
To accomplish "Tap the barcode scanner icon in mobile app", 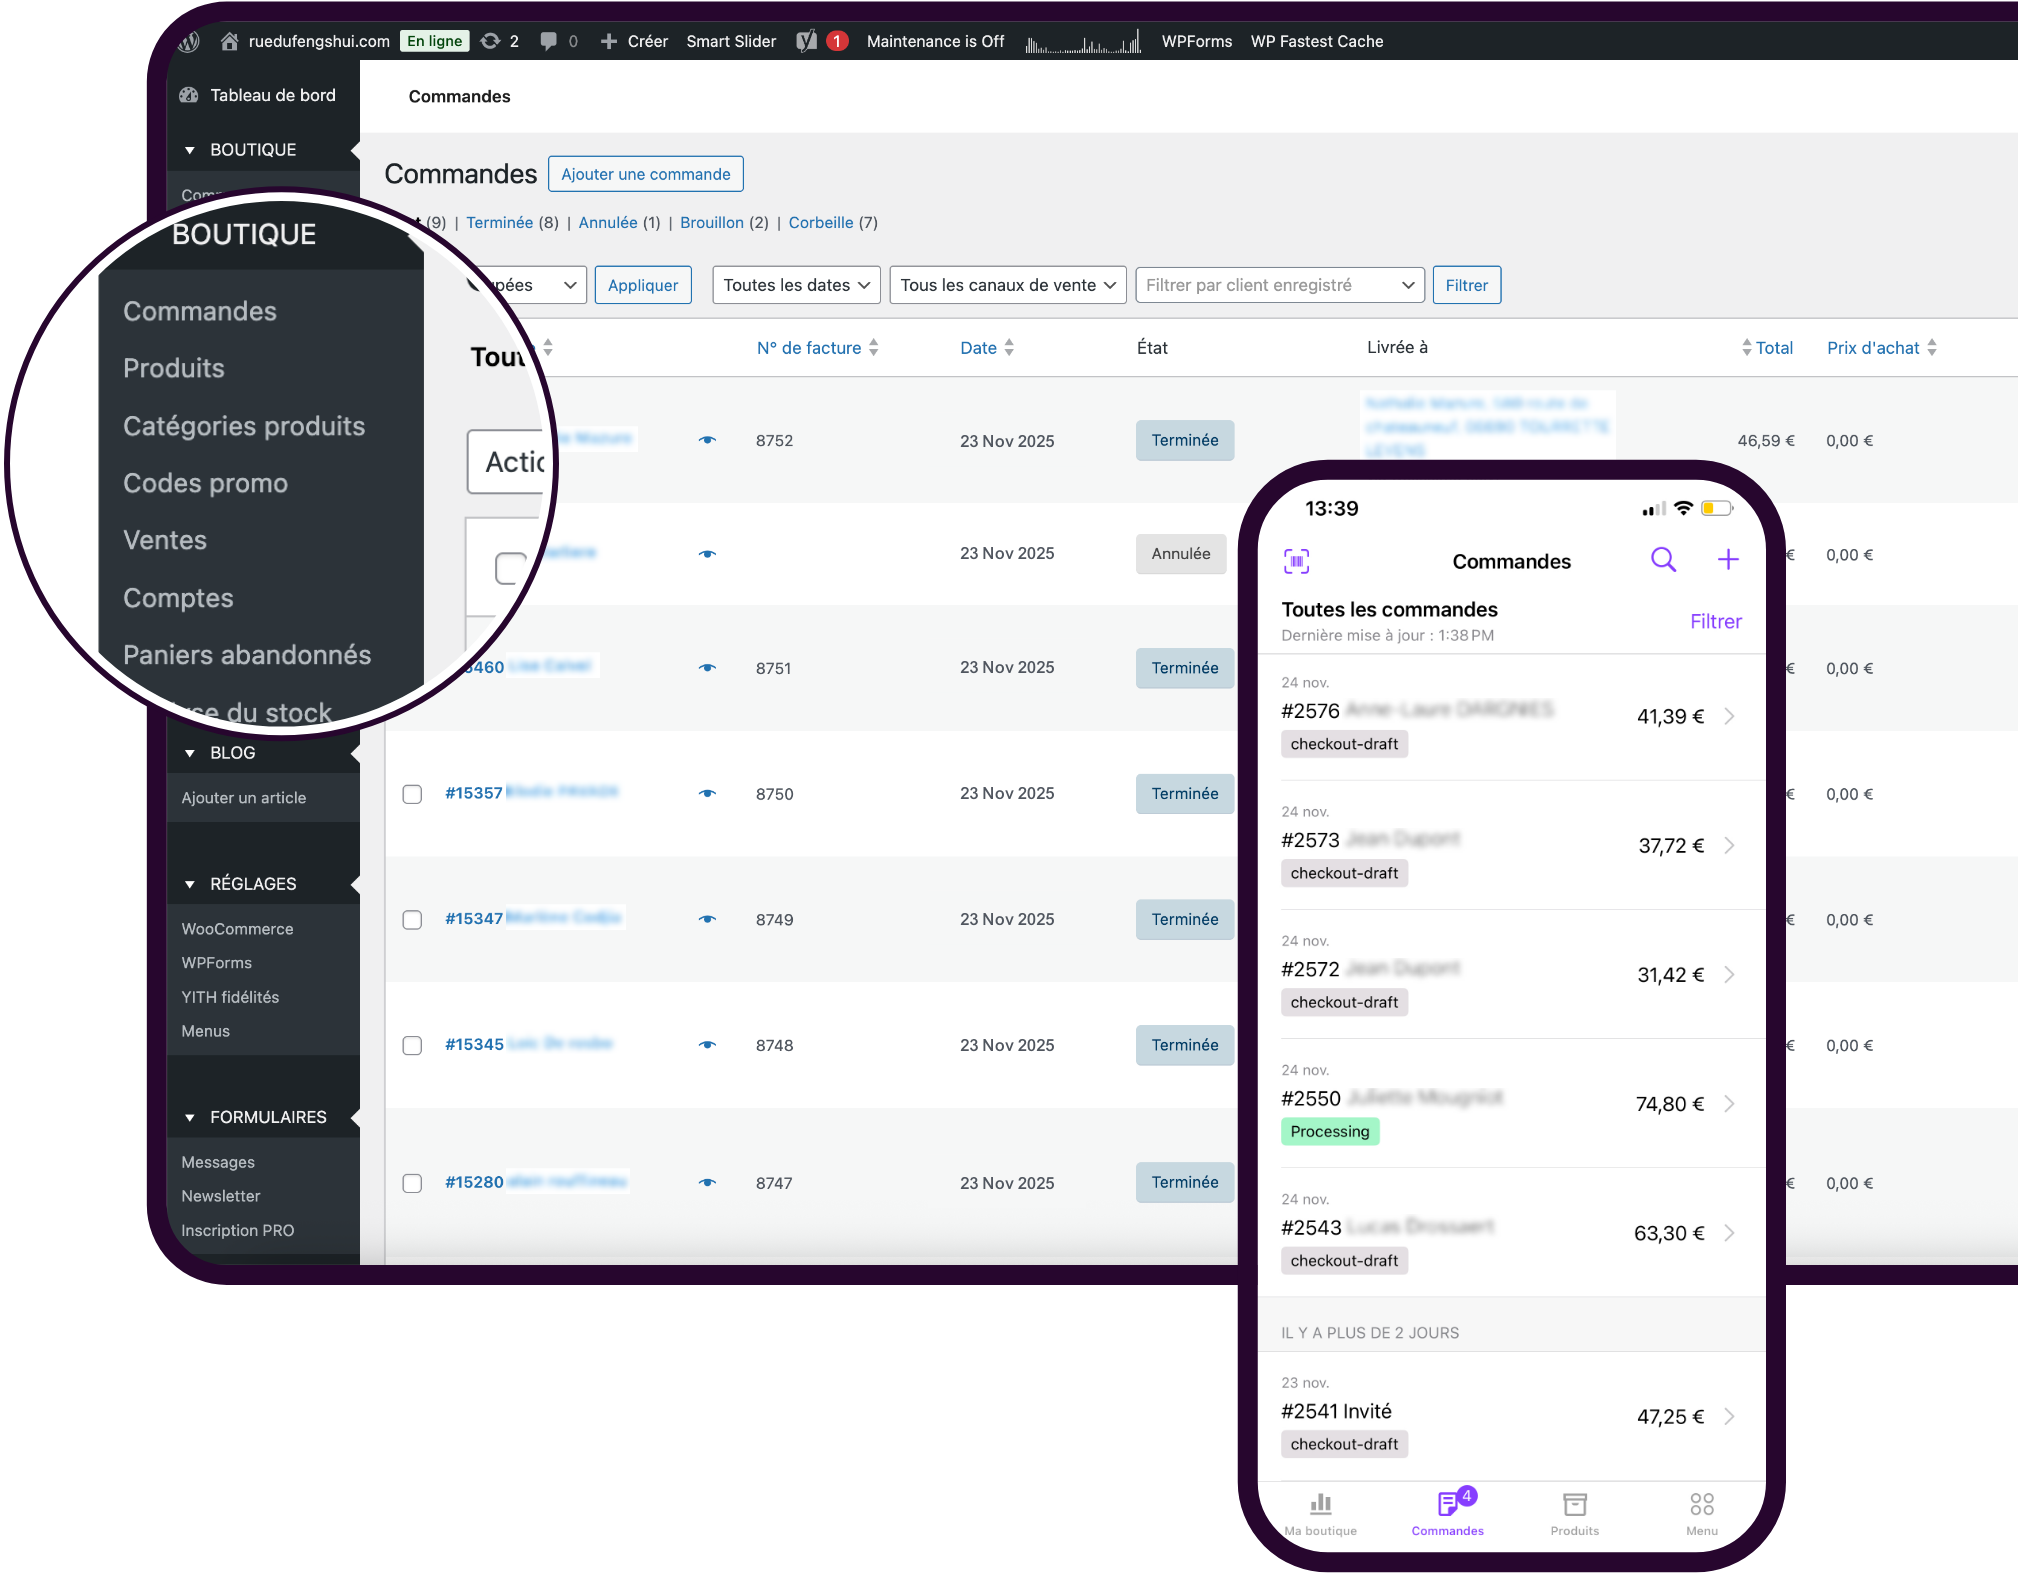I will (1296, 561).
